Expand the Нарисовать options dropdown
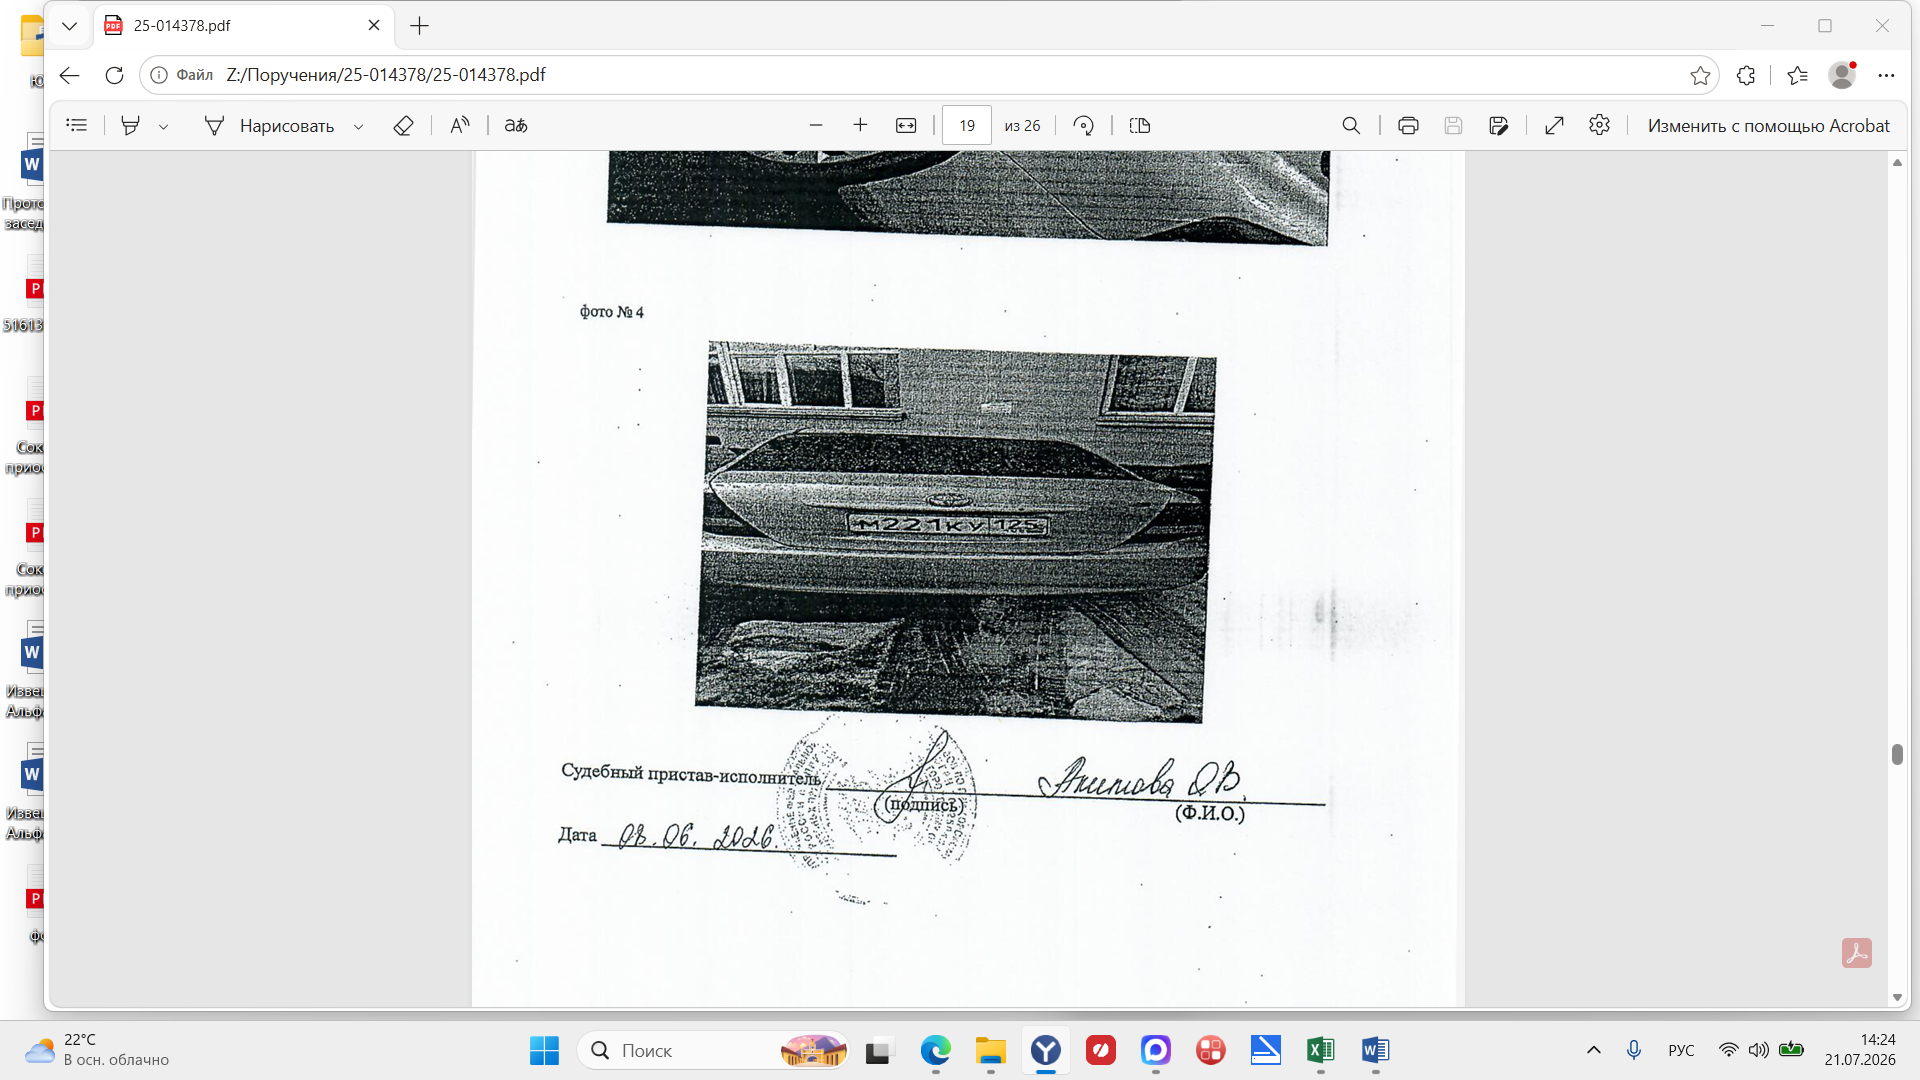1920x1080 pixels. tap(358, 126)
